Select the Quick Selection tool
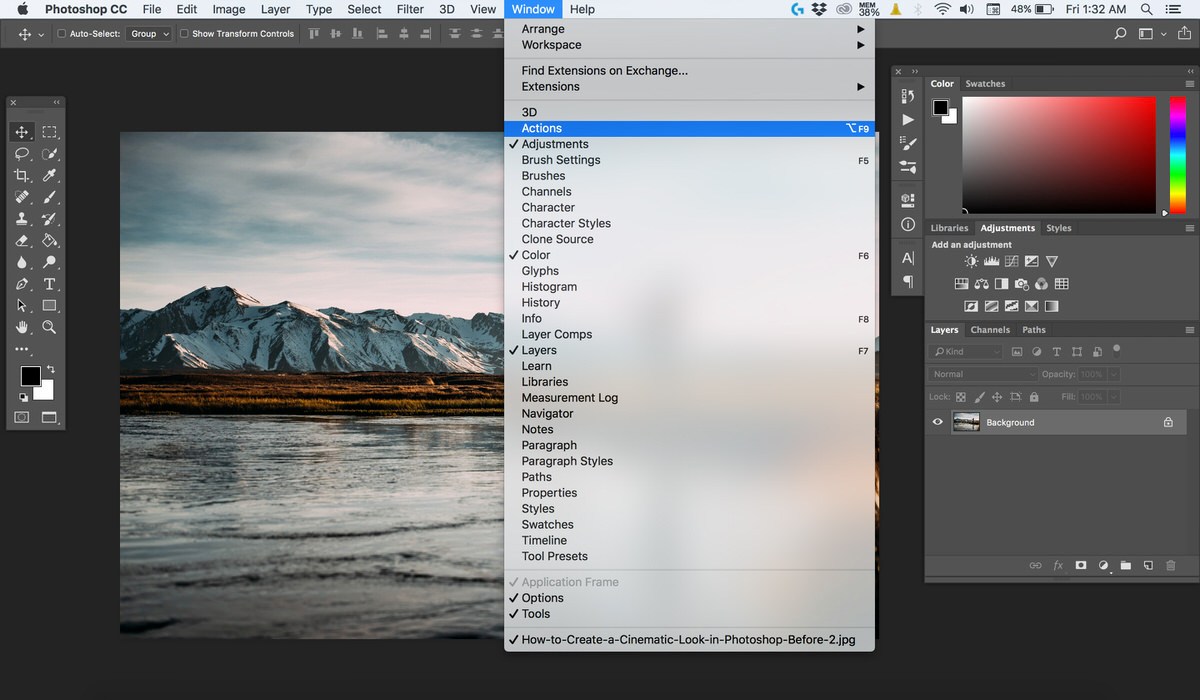Viewport: 1200px width, 700px height. [49, 154]
